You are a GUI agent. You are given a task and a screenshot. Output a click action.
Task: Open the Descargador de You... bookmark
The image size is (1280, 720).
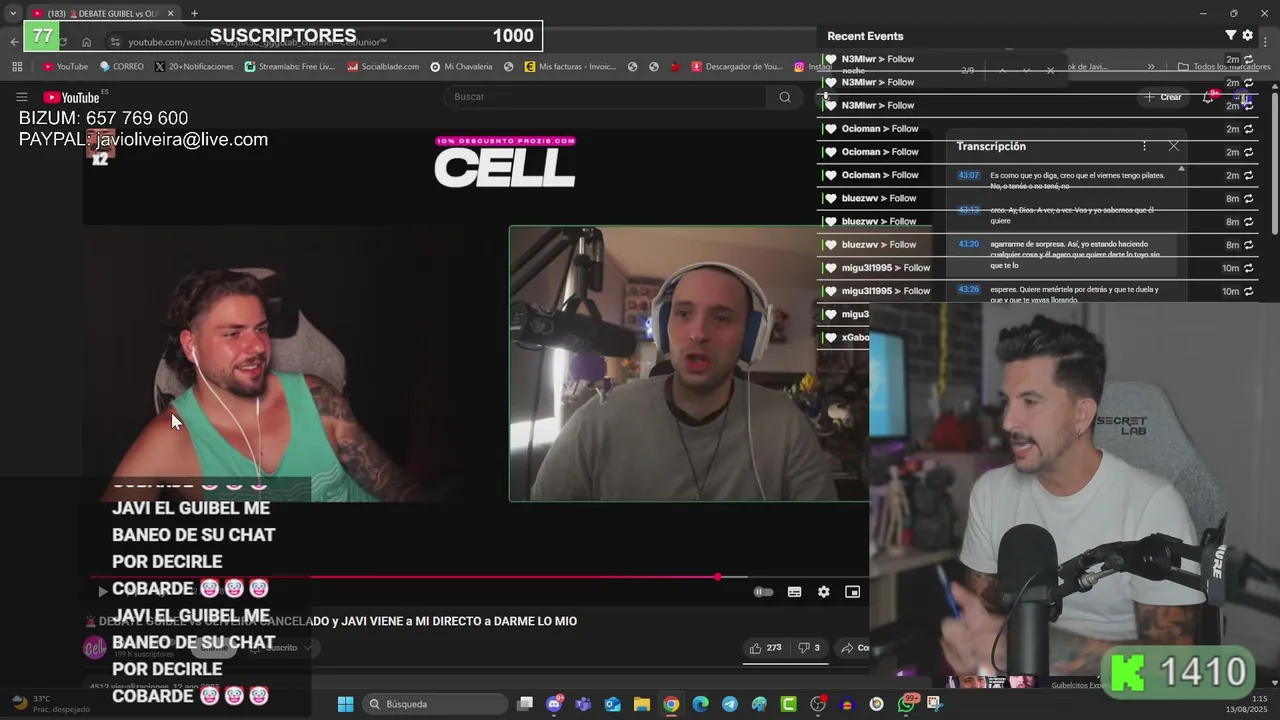[x=737, y=67]
